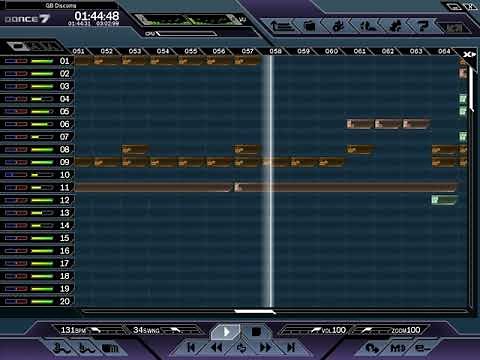The image size is (480, 360).
Task: Toggle the blue button on track 06
Action: point(11,124)
